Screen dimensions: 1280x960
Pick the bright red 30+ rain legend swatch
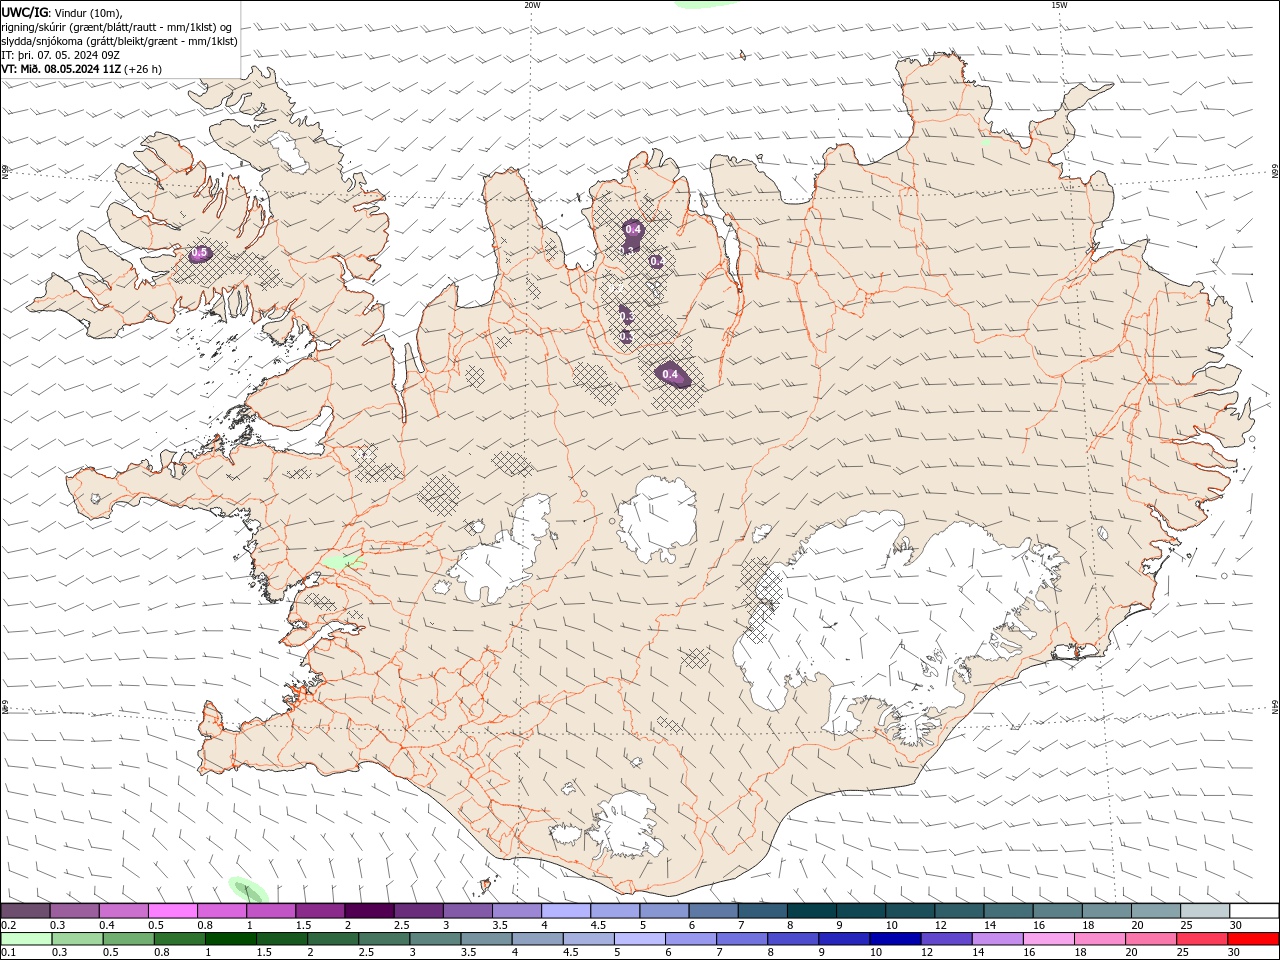[1253, 939]
